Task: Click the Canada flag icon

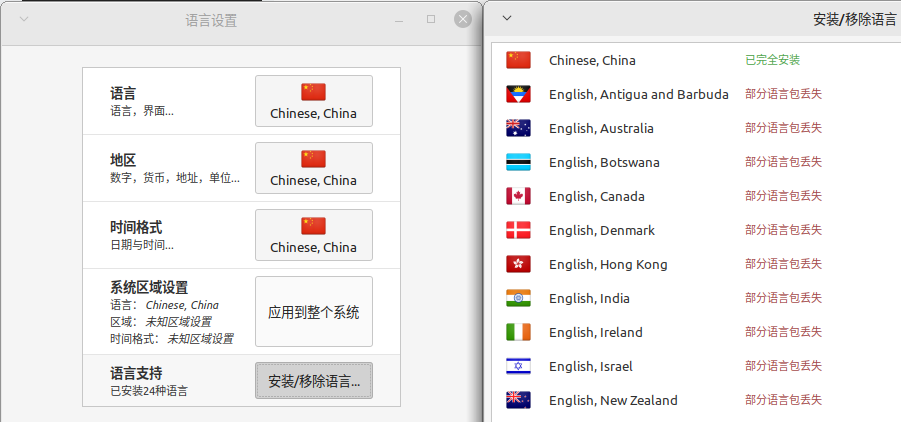Action: point(518,196)
